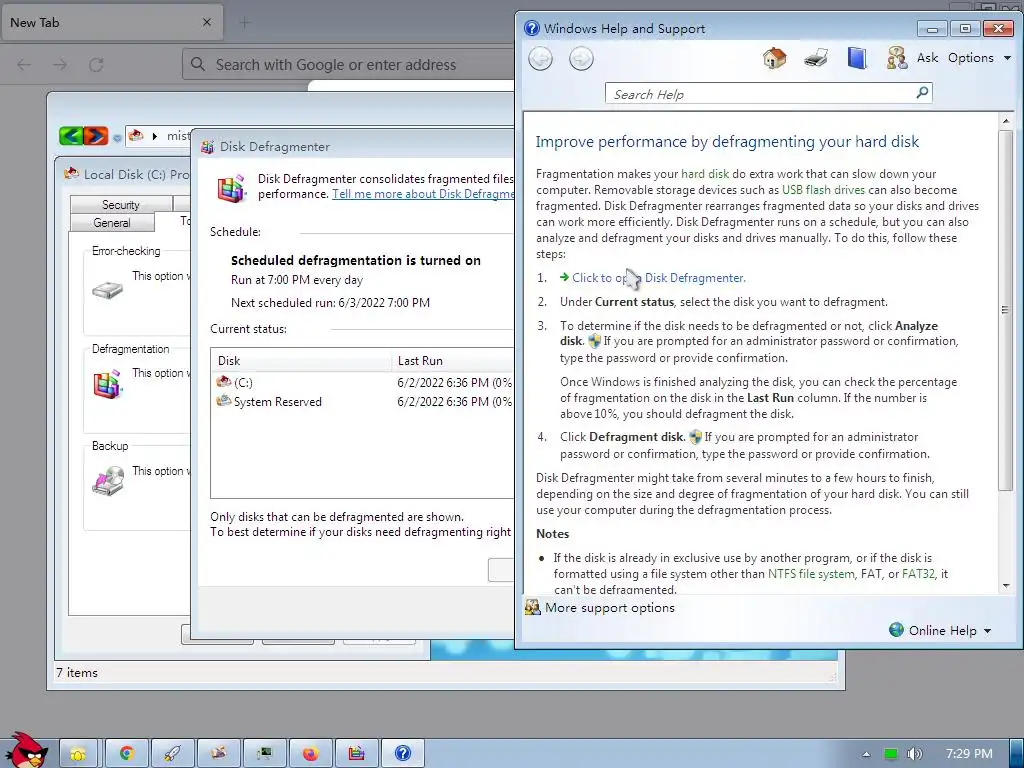Open Help and Support home page
1024x768 pixels.
(775, 58)
